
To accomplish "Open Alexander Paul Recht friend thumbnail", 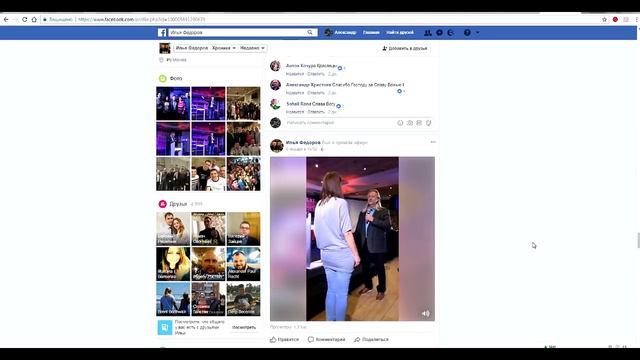I will 244,264.
